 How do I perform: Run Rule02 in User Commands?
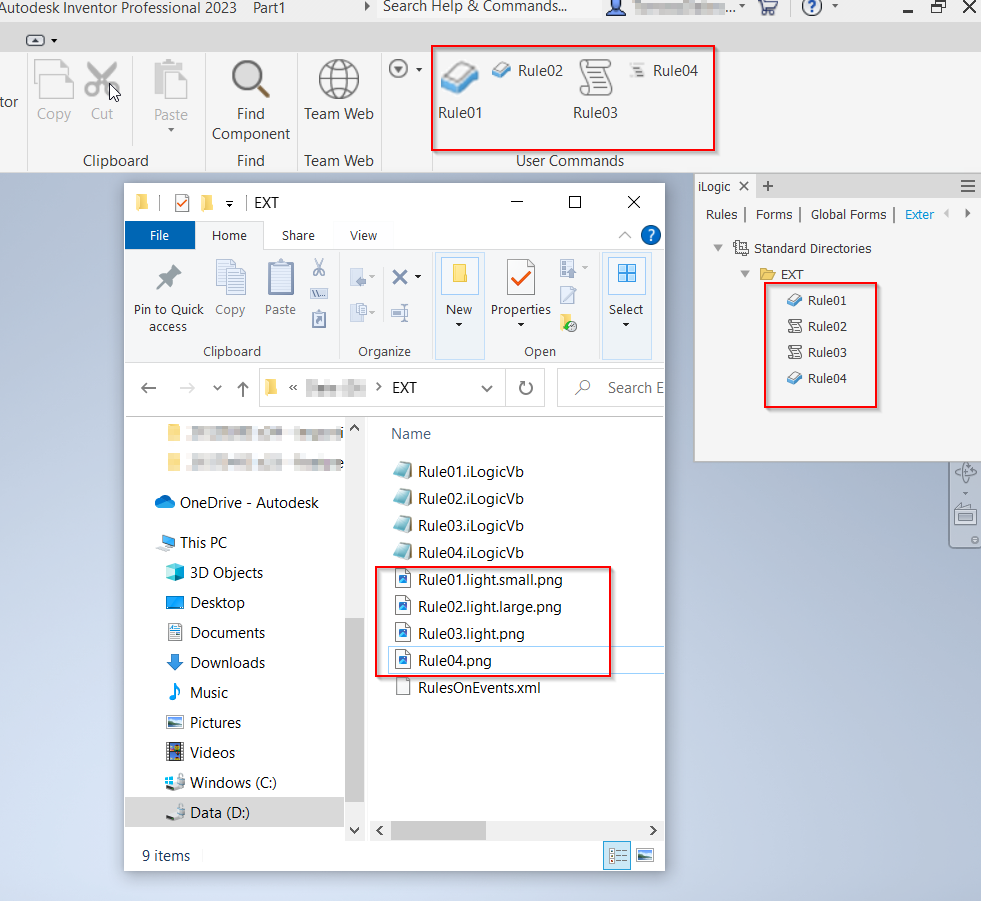tap(528, 70)
